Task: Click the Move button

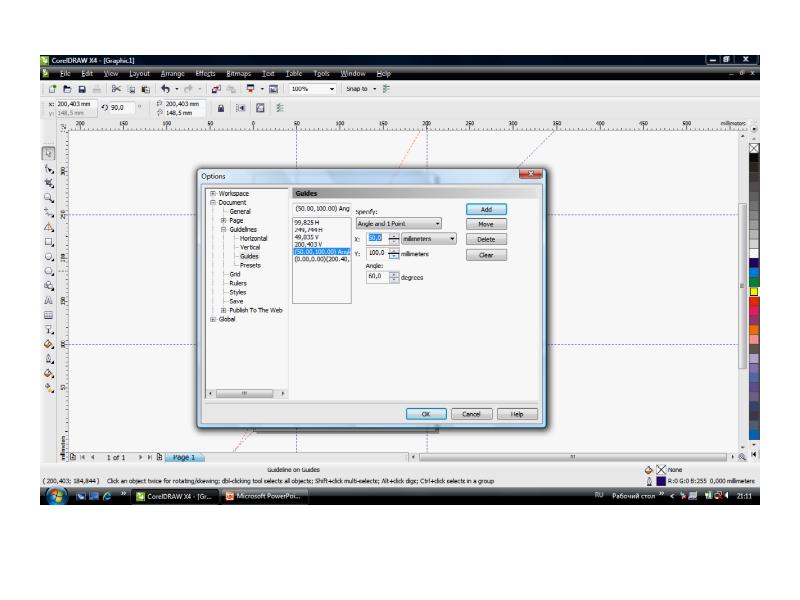Action: [x=486, y=224]
